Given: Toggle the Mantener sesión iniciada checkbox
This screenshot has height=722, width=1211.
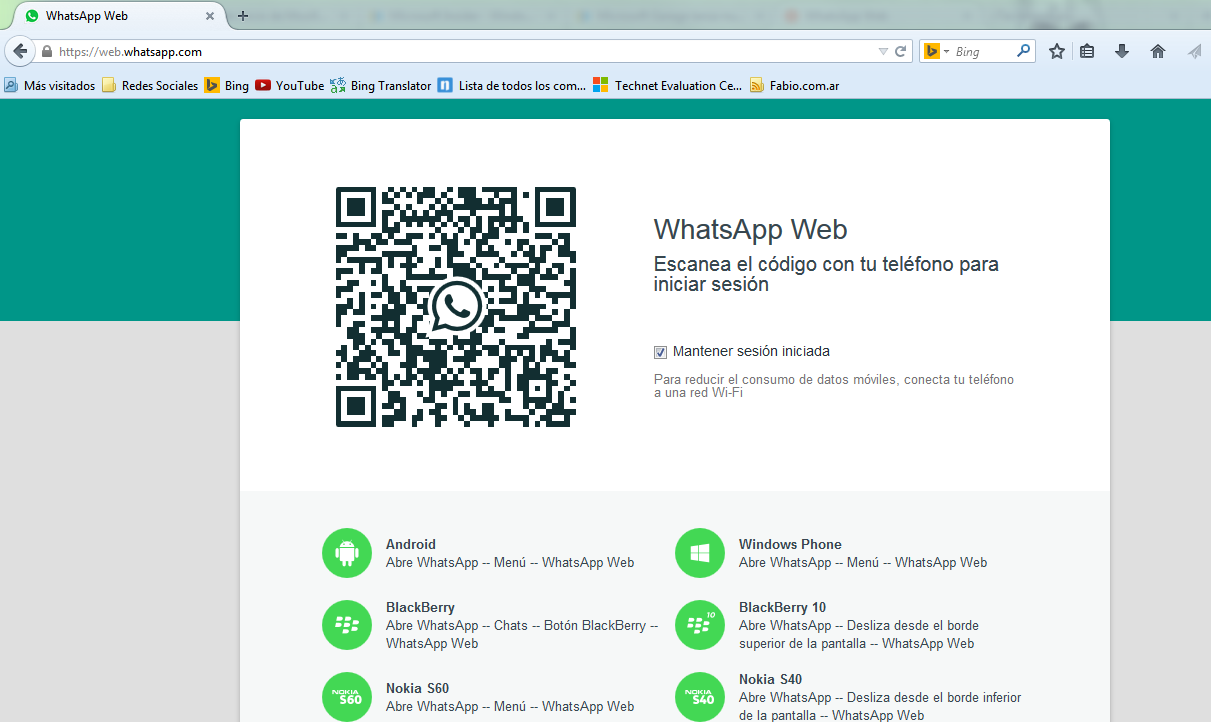Looking at the screenshot, I should coord(660,352).
